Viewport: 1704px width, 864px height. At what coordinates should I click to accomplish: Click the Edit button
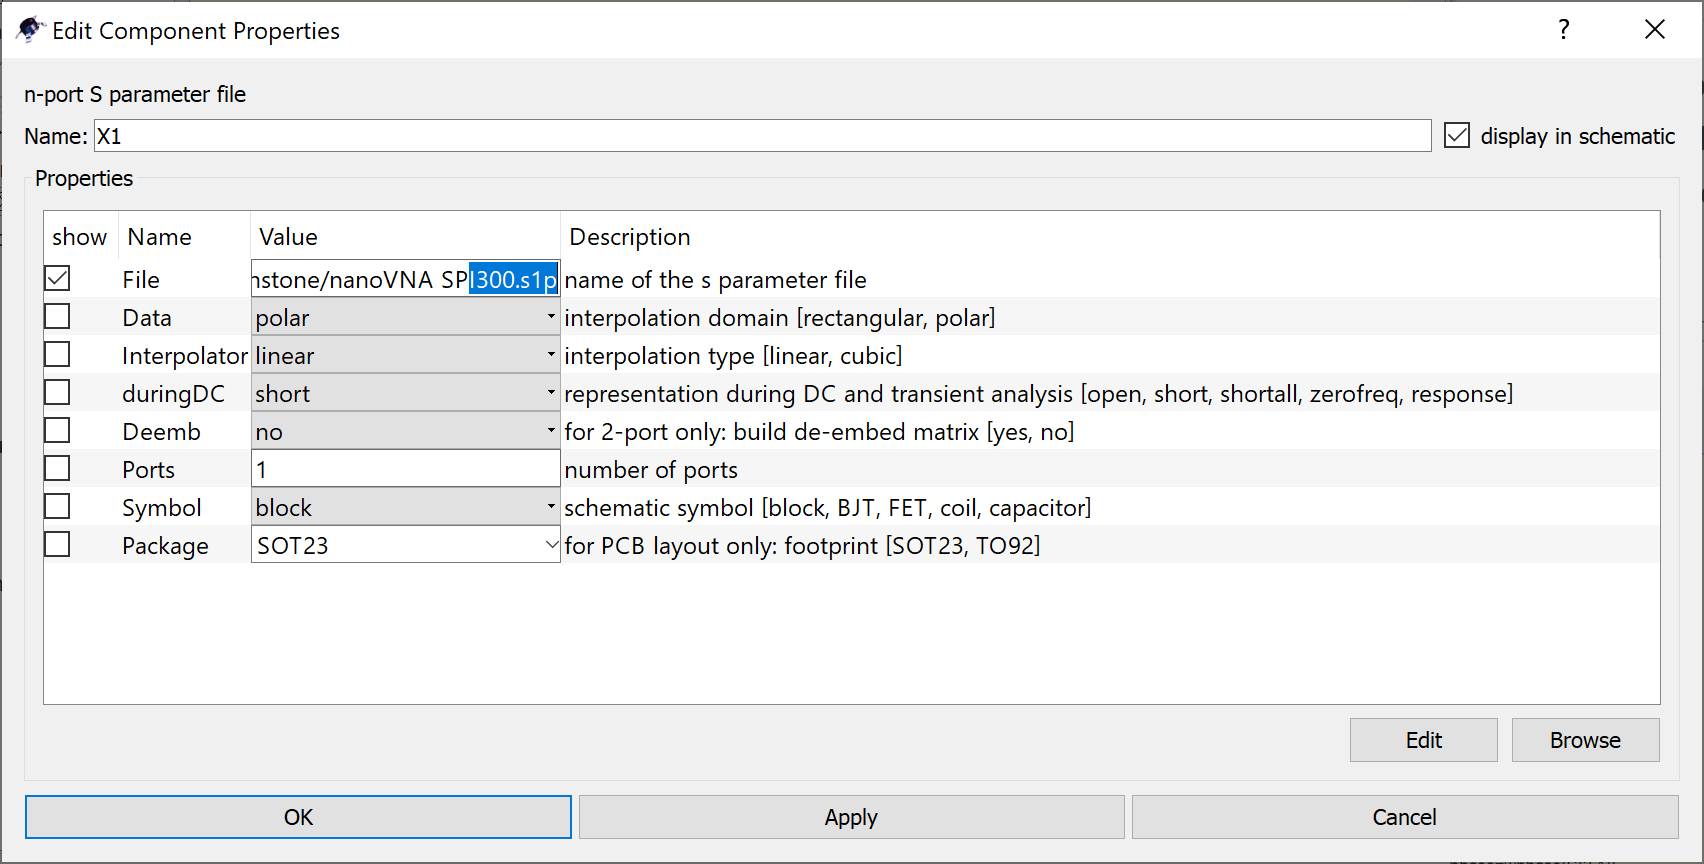(1423, 740)
